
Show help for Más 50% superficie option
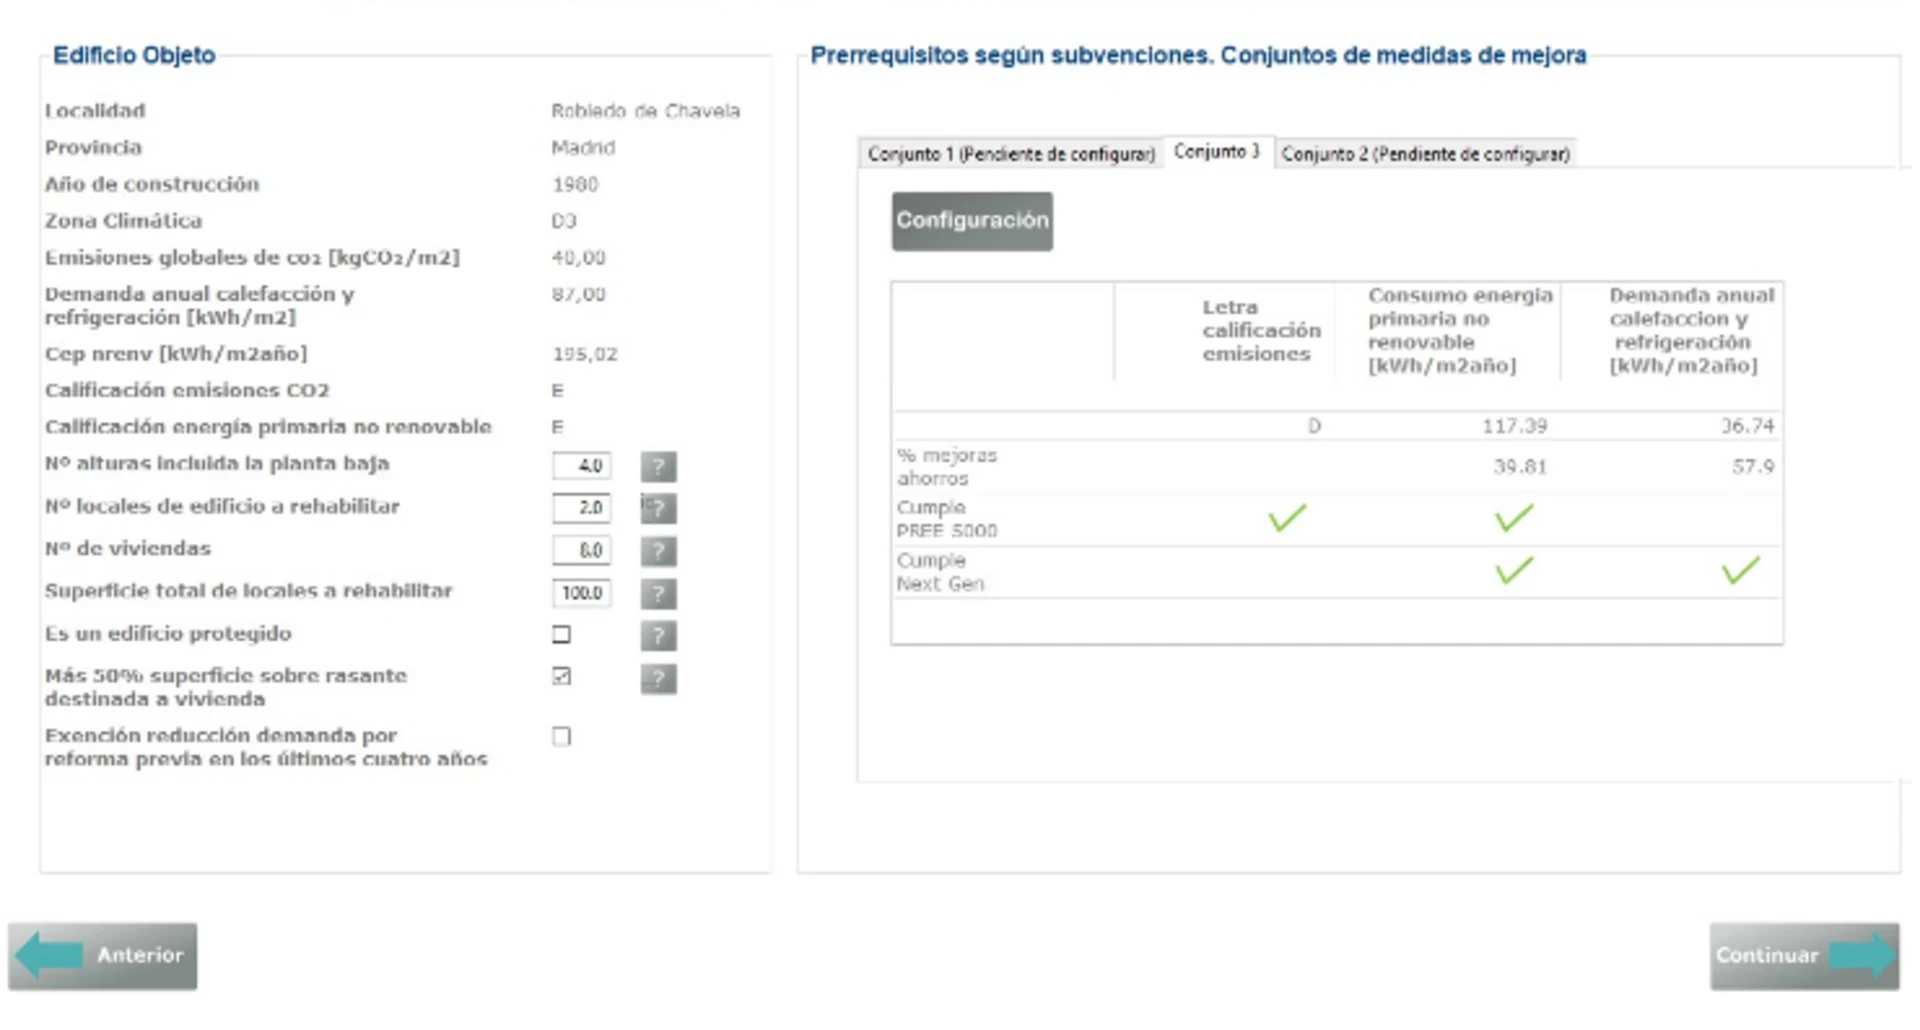pos(658,679)
